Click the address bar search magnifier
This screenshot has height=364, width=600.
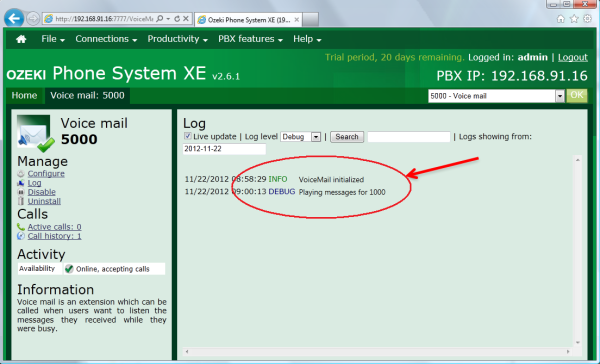click(x=160, y=18)
